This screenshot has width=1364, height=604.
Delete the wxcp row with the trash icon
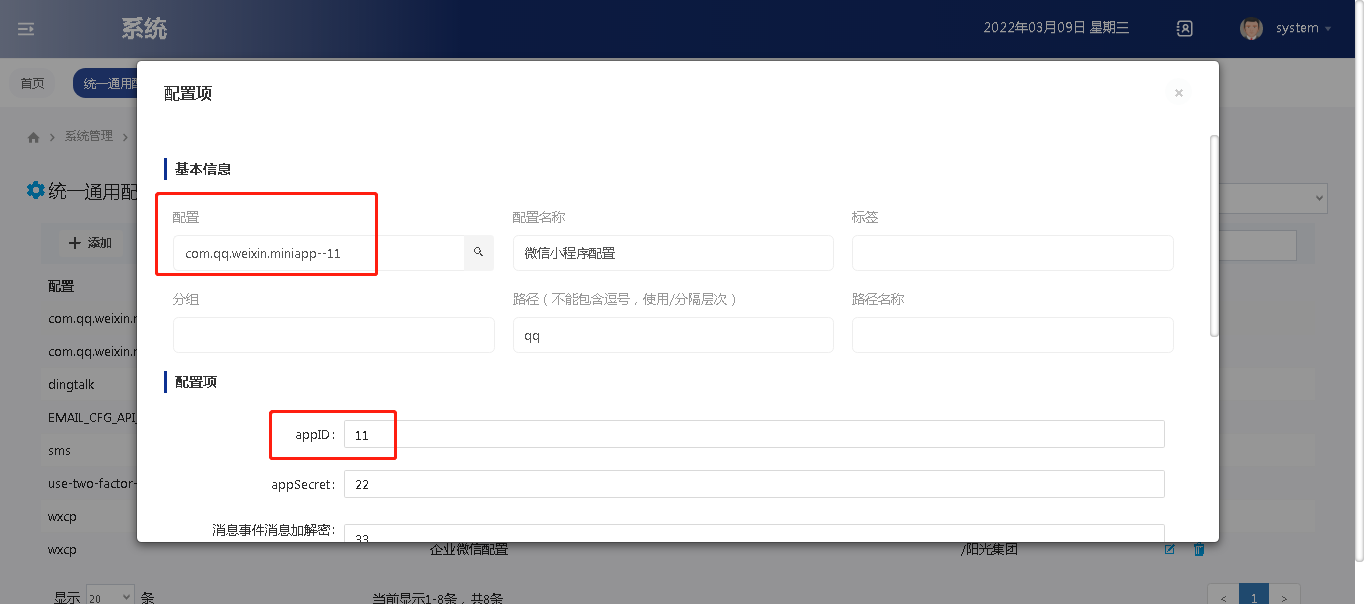coord(1199,549)
